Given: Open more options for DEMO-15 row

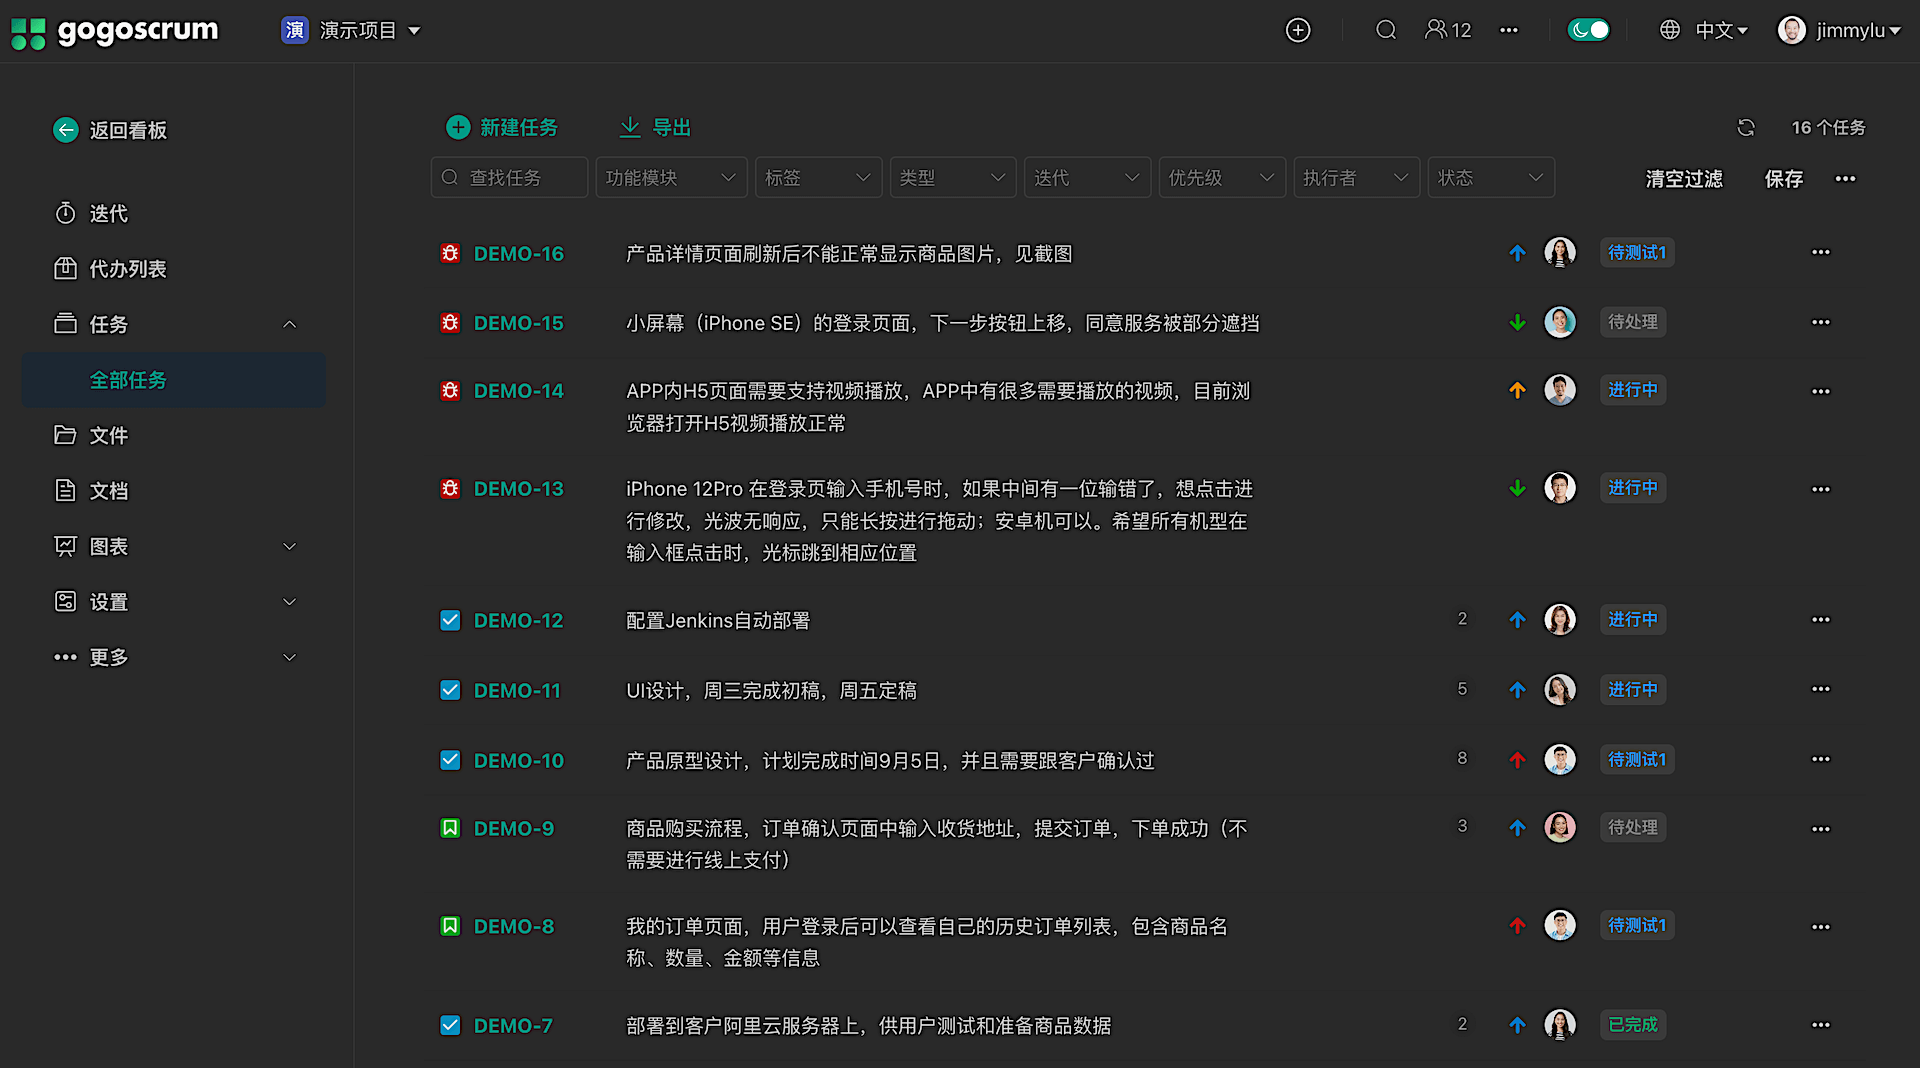Looking at the screenshot, I should 1820,322.
